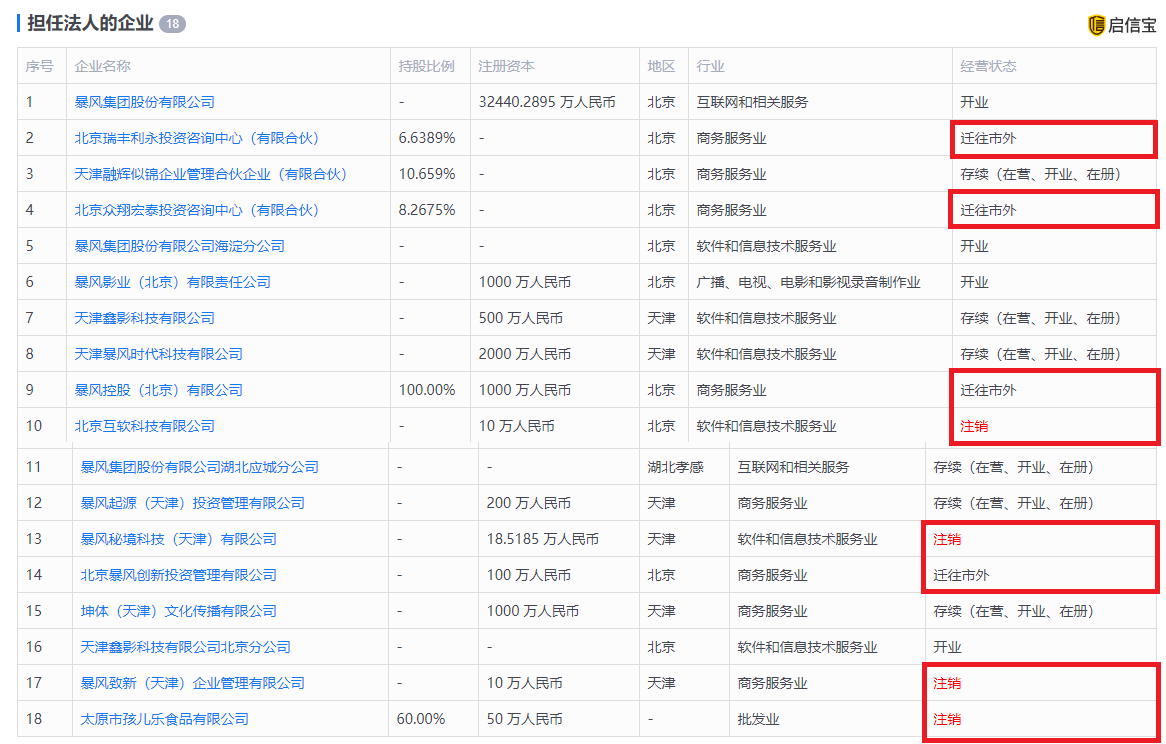Click 迁往市外 status of 暴风控股 row

tap(988, 390)
